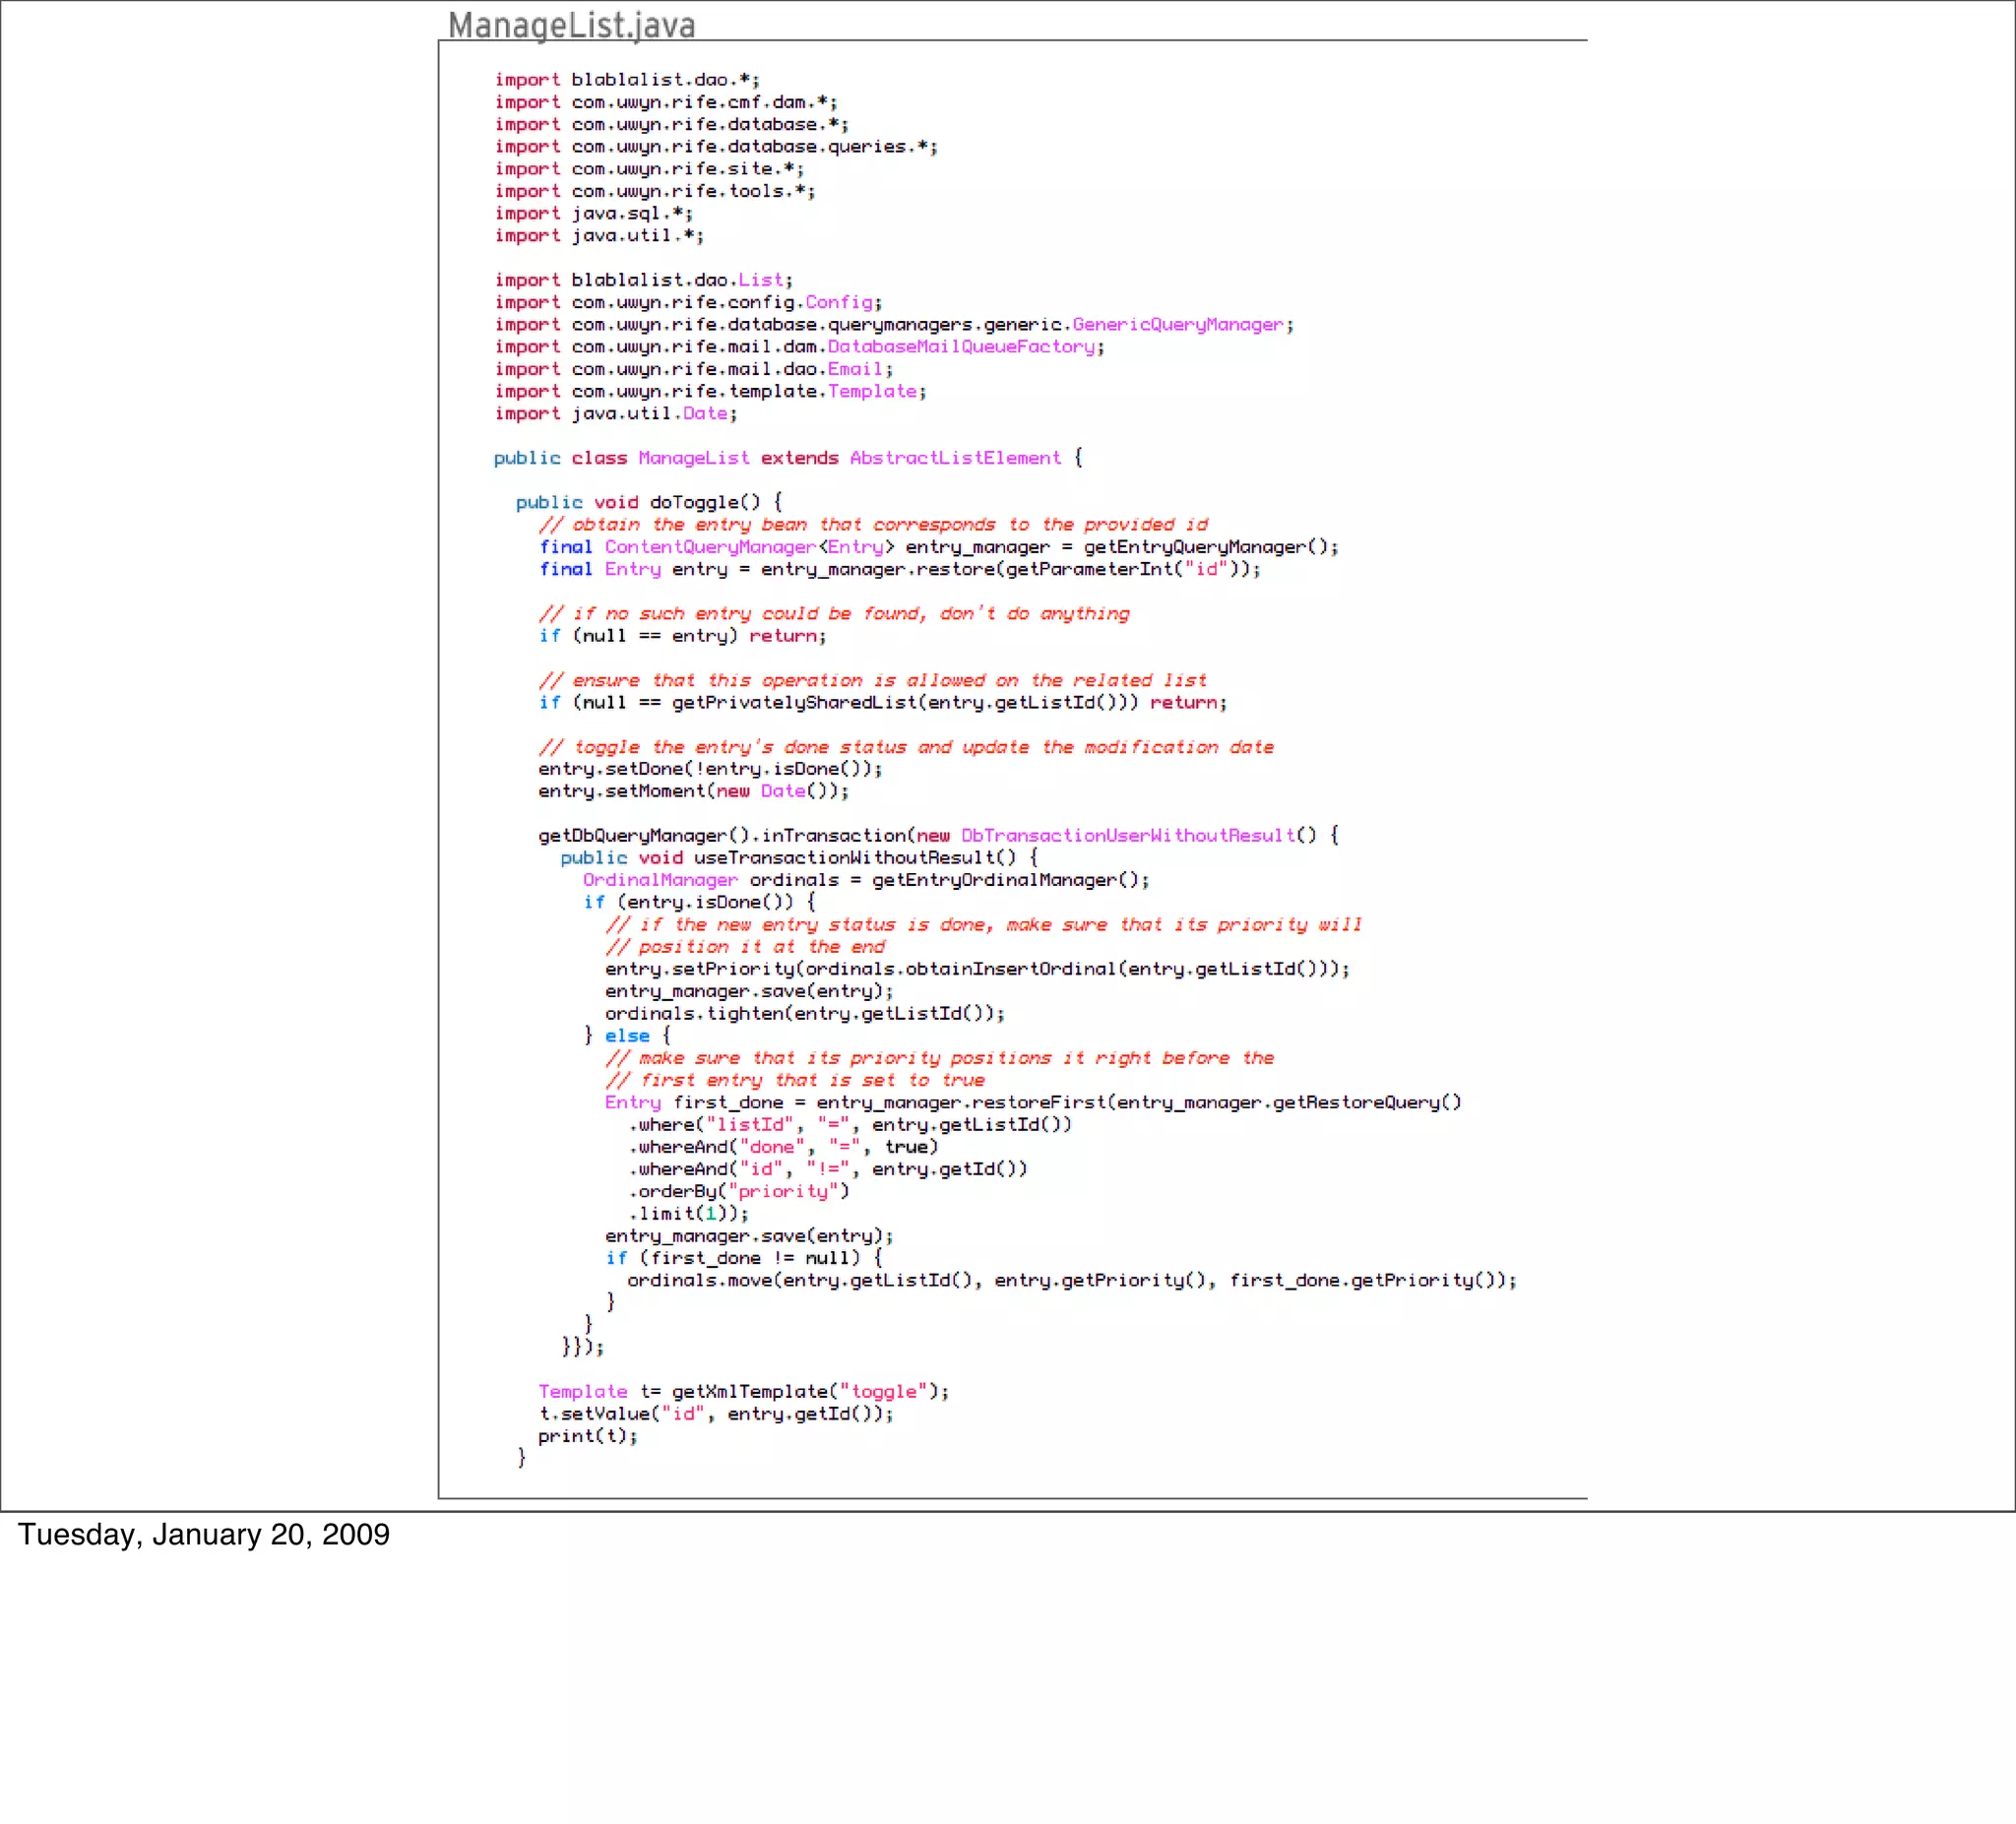This screenshot has height=1824, width=2016.
Task: Click the ContentQueryManager type name
Action: coord(710,547)
